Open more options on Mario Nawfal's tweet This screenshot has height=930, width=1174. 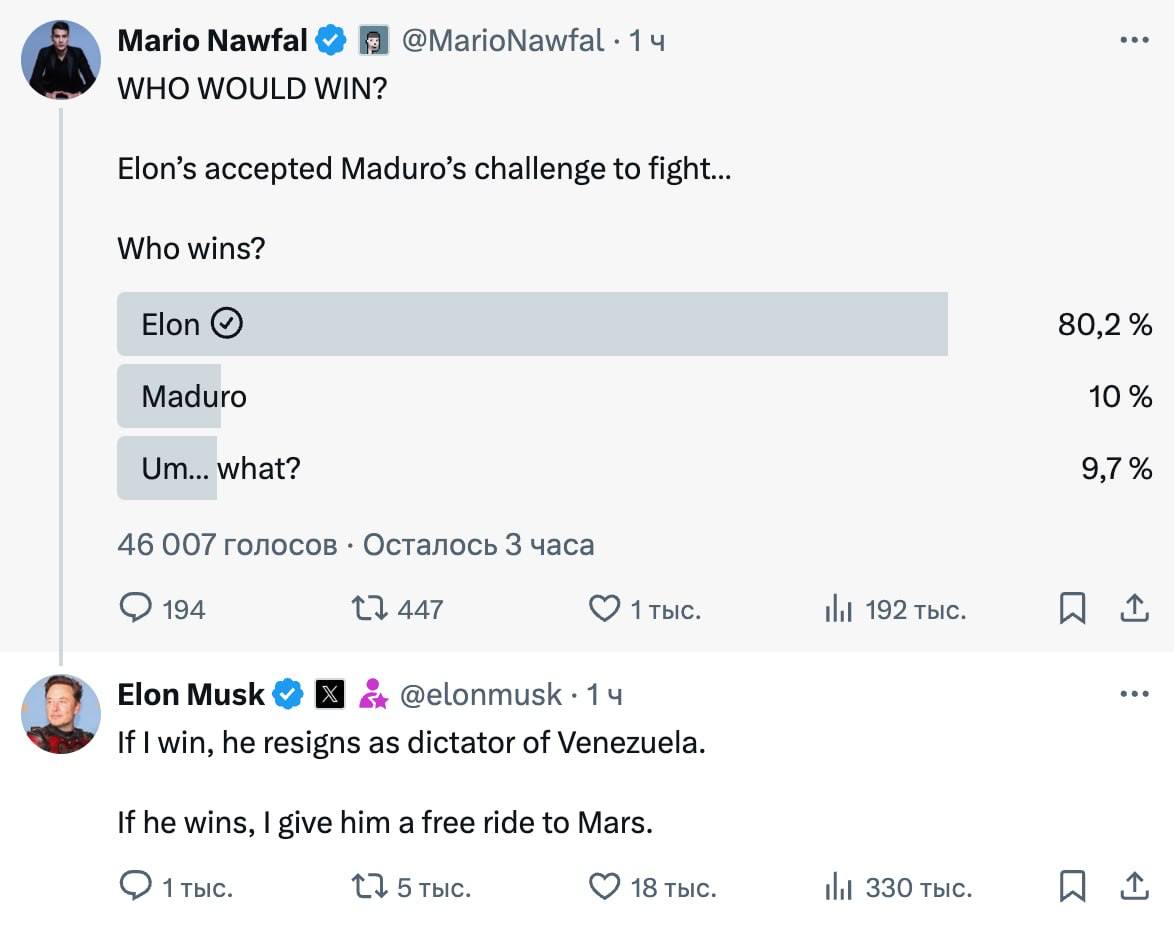[1134, 41]
